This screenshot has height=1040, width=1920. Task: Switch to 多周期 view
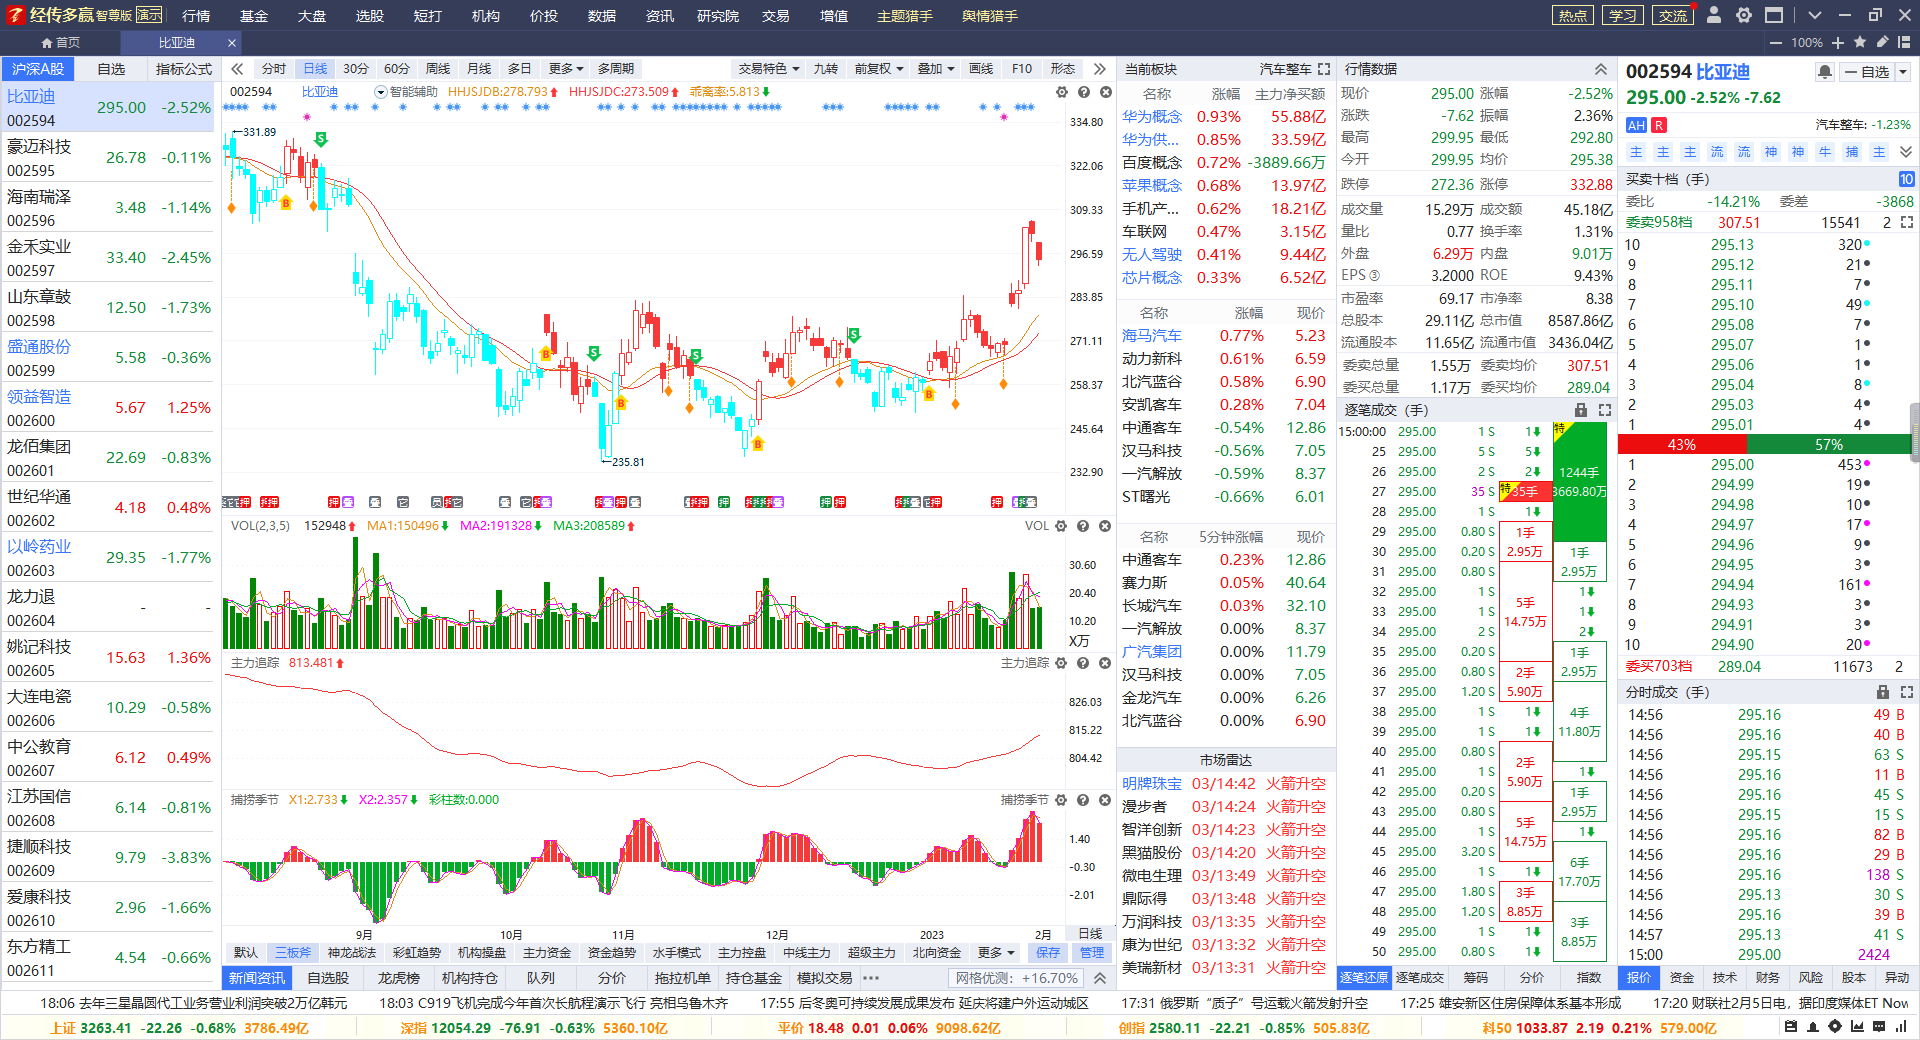[x=616, y=69]
